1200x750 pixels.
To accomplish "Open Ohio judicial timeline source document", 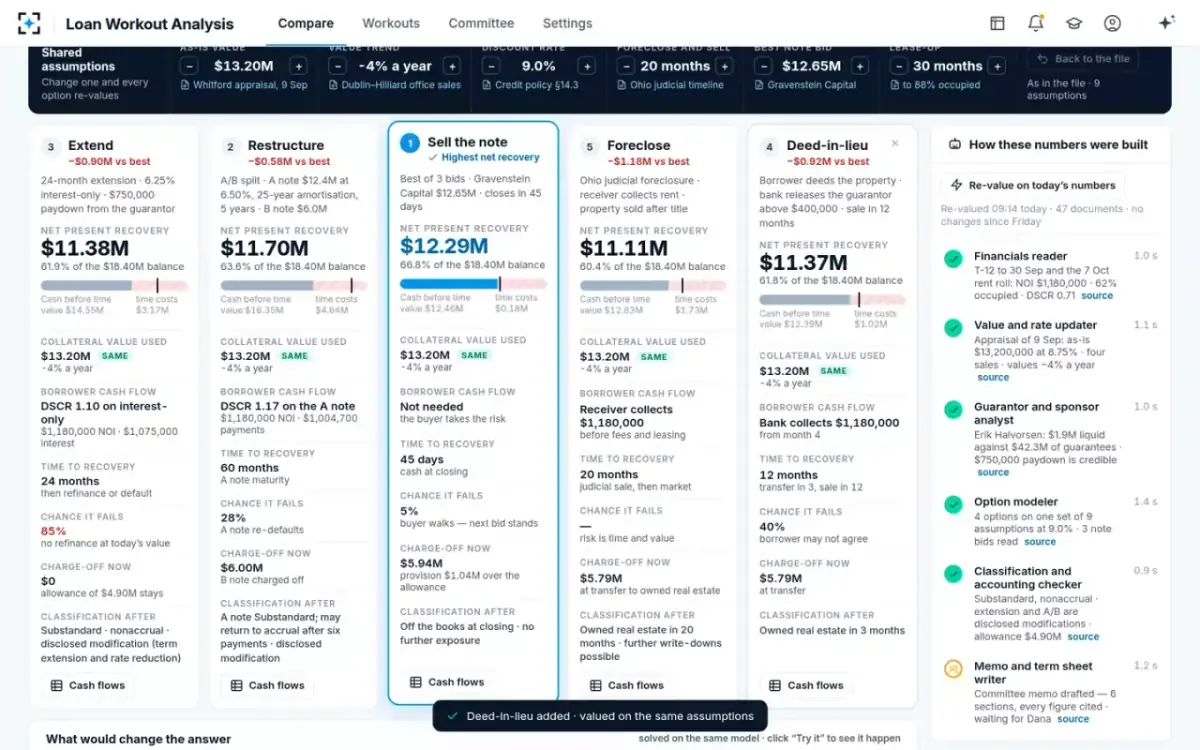I will click(x=670, y=85).
